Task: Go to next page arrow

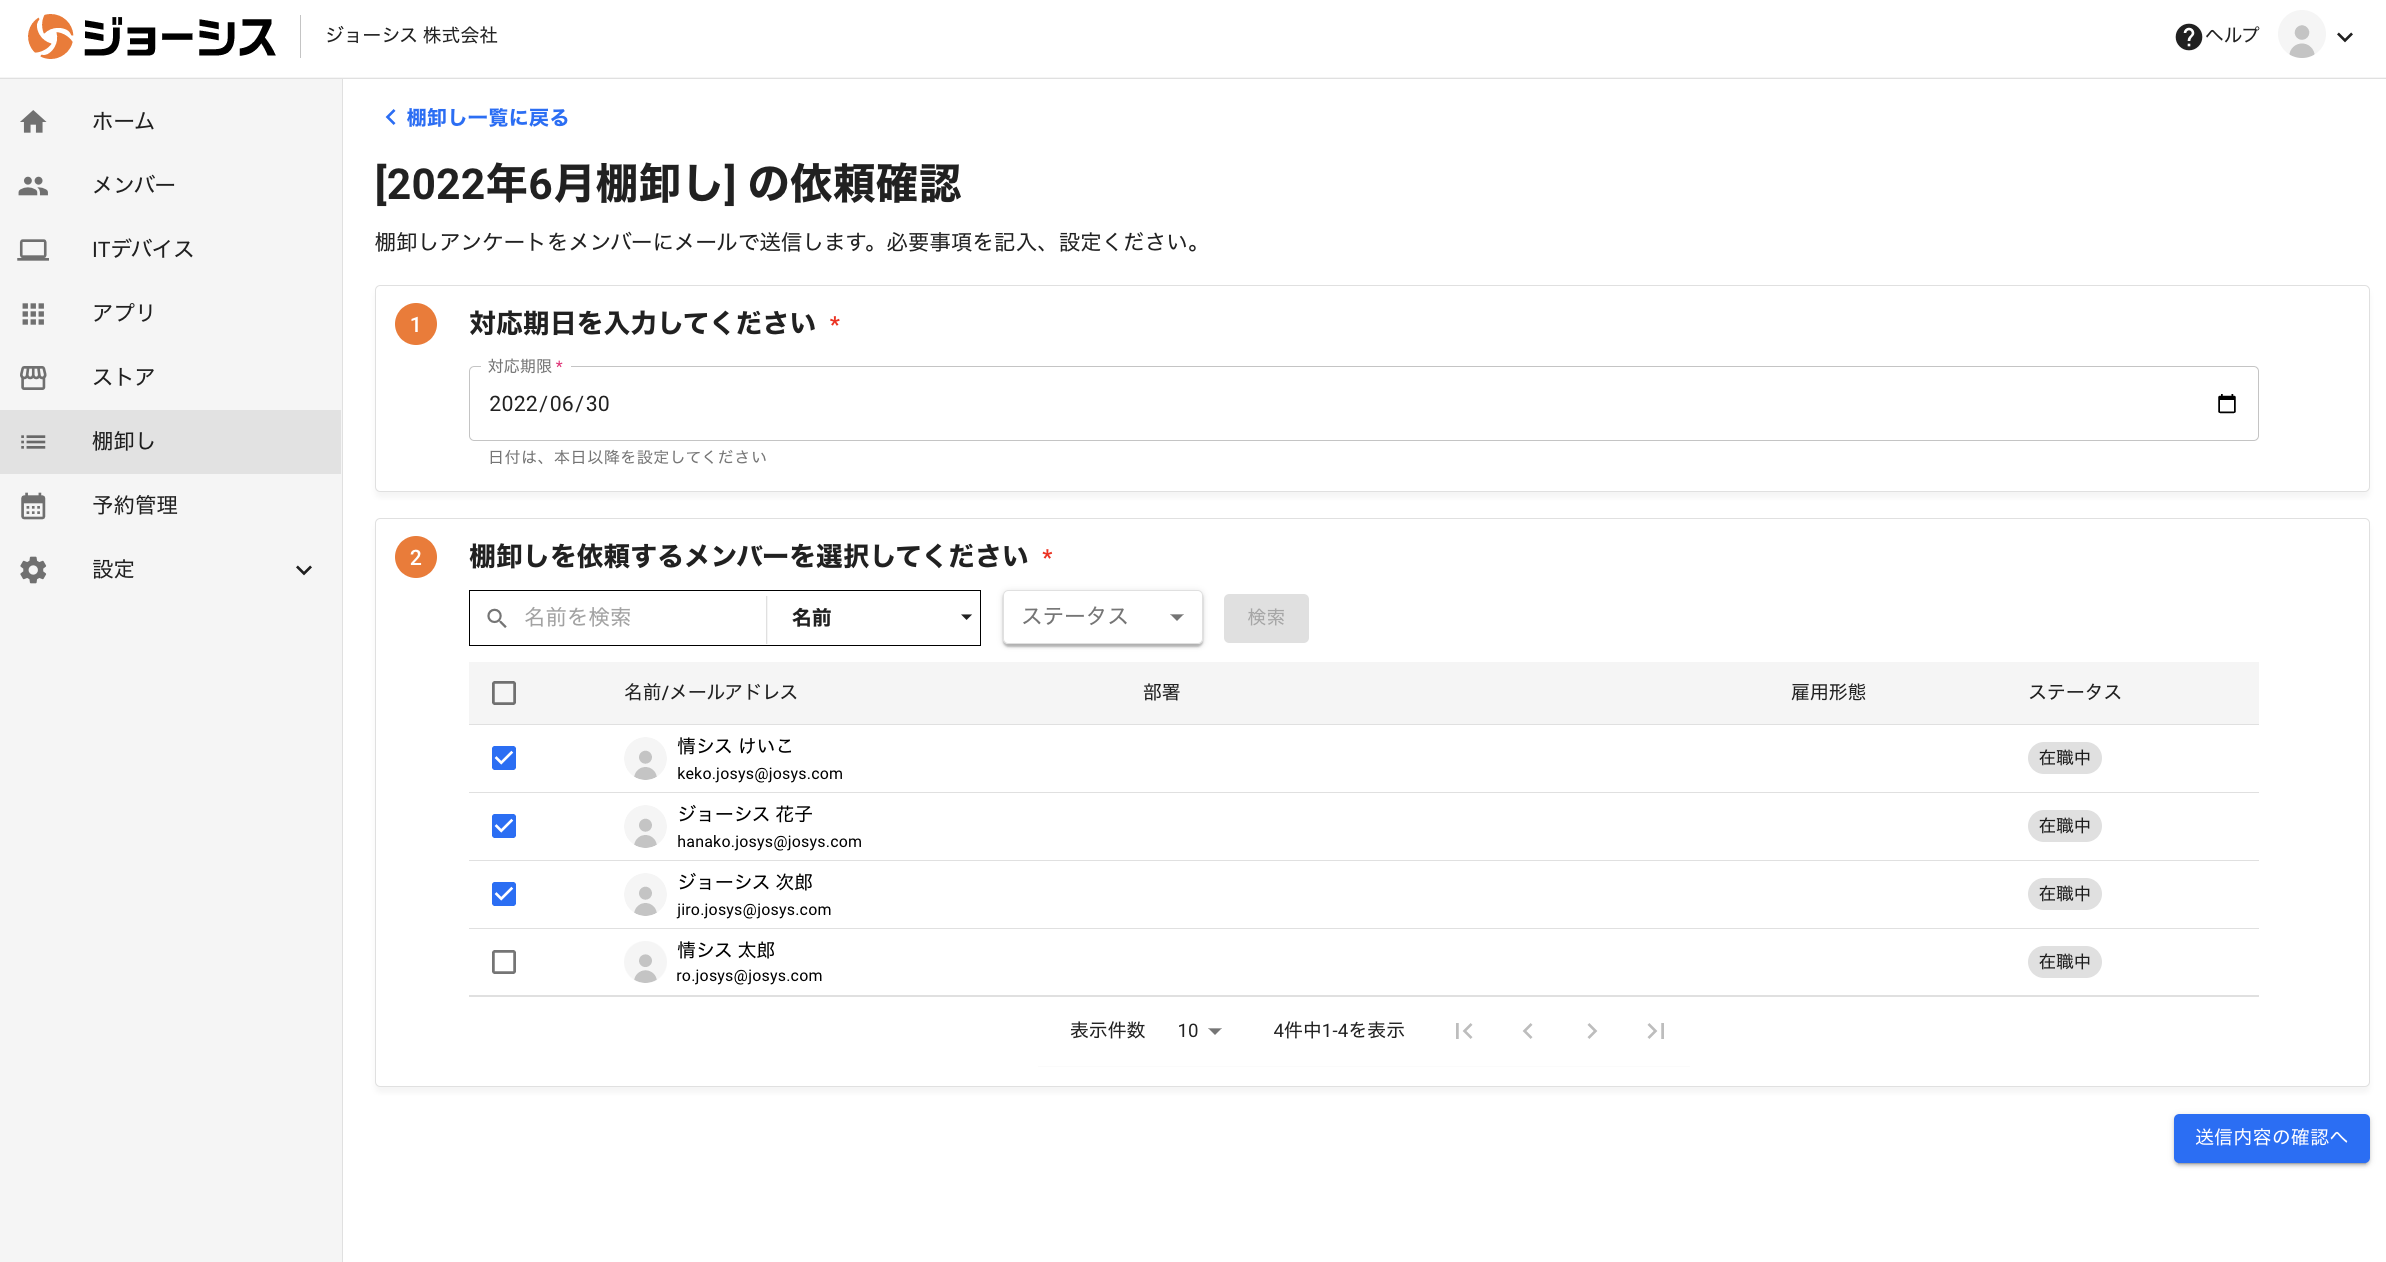Action: 1591,1031
